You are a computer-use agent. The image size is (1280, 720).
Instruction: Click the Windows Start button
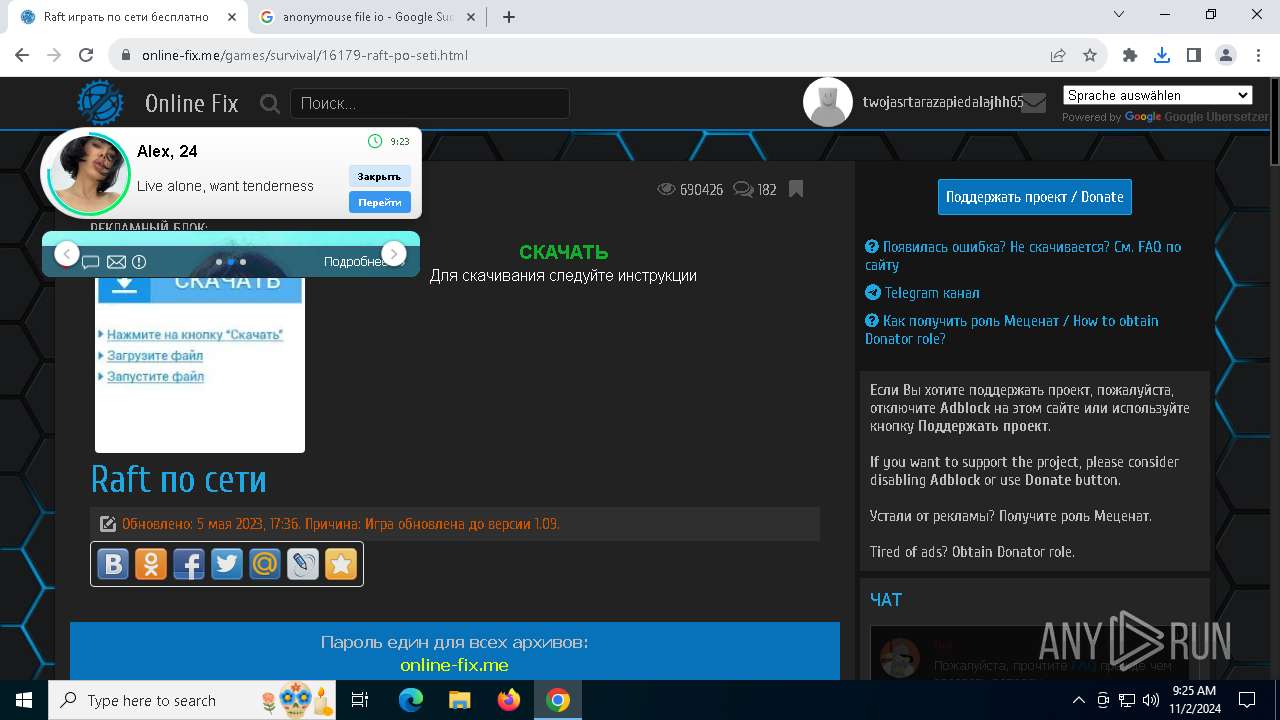coord(23,700)
